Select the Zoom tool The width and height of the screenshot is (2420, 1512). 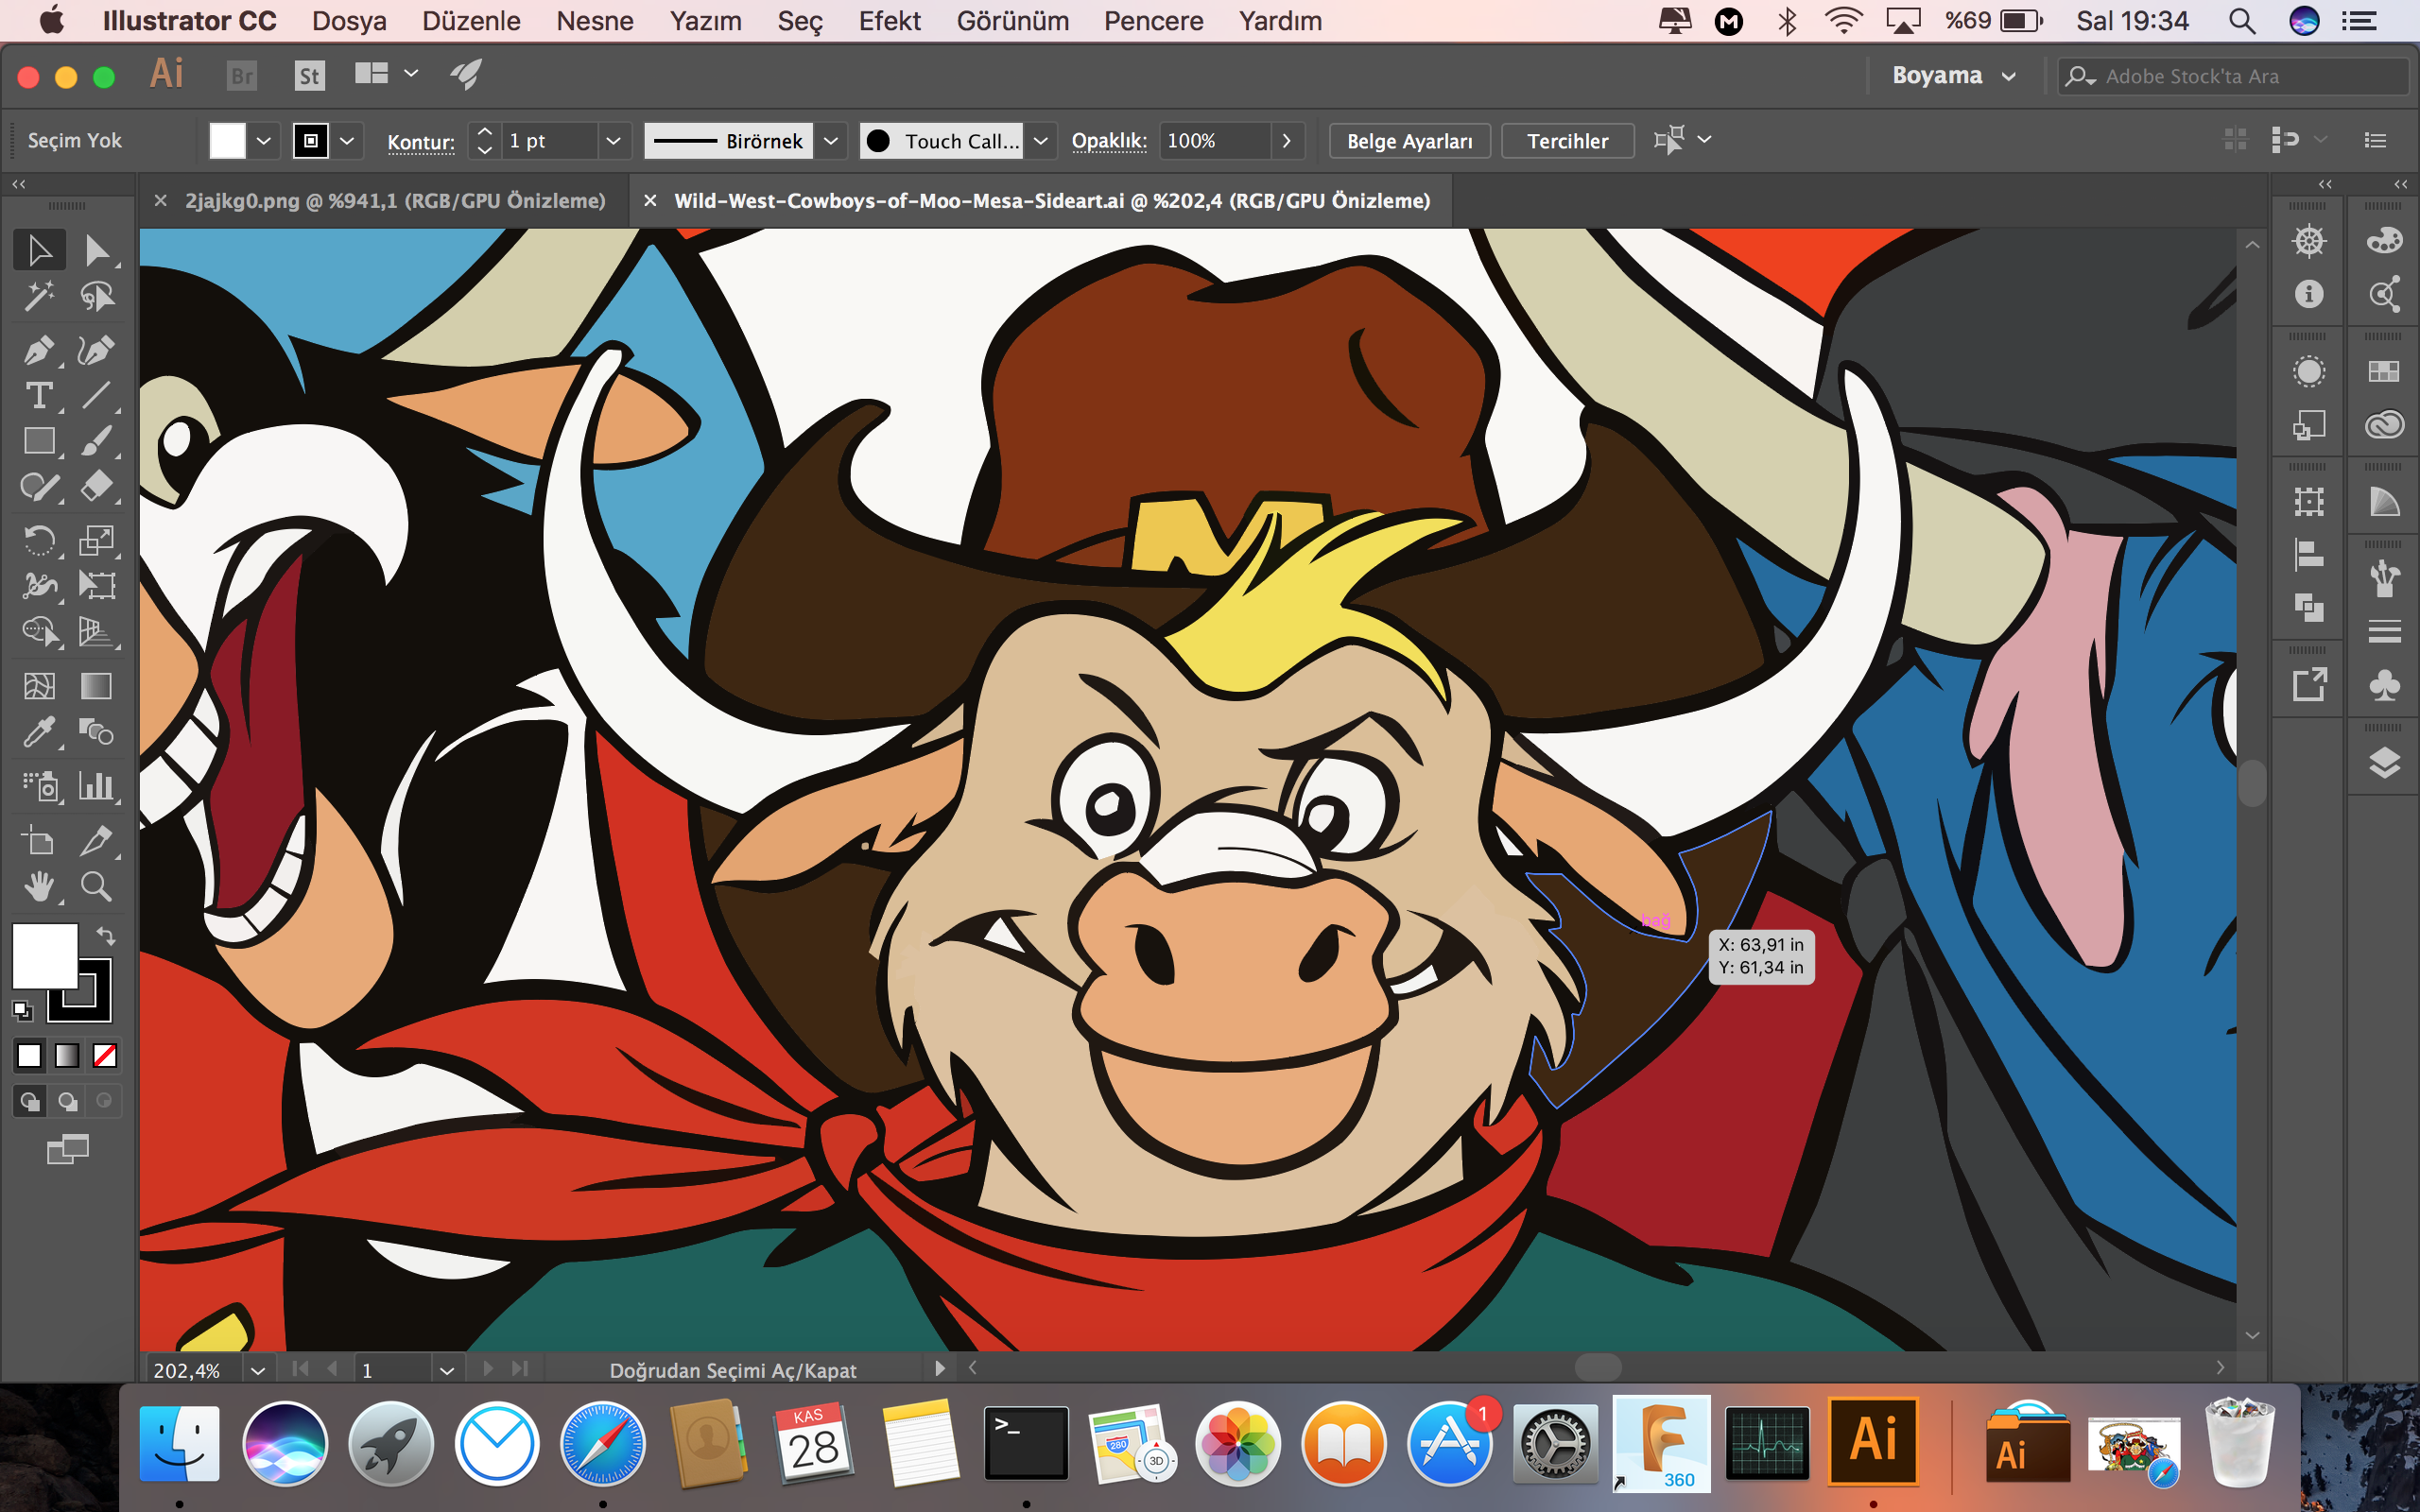click(x=97, y=886)
